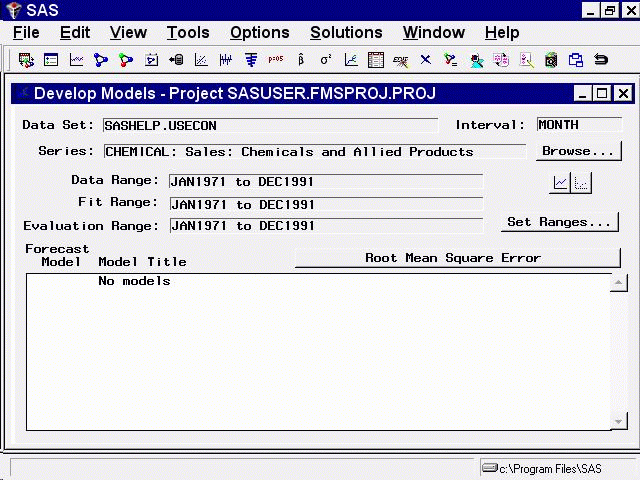The width and height of the screenshot is (640, 480).
Task: Click the curved back arrow toolbar icon
Action: (x=601, y=60)
